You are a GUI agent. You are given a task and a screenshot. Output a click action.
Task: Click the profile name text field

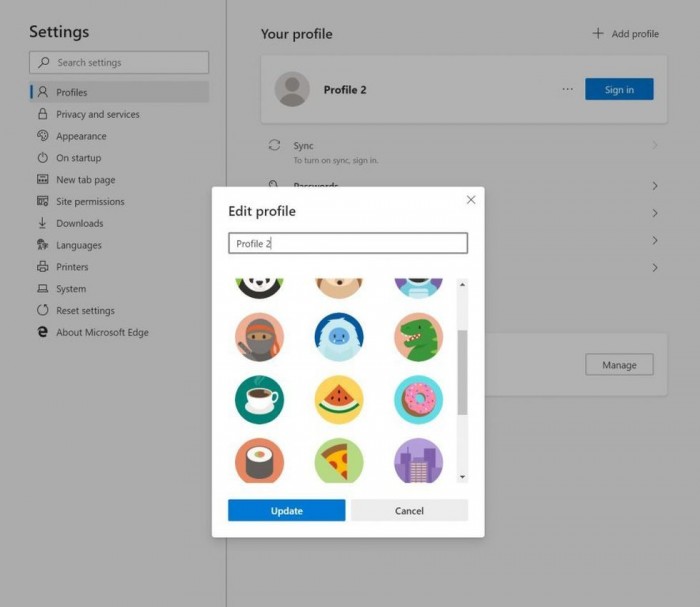[x=348, y=243]
